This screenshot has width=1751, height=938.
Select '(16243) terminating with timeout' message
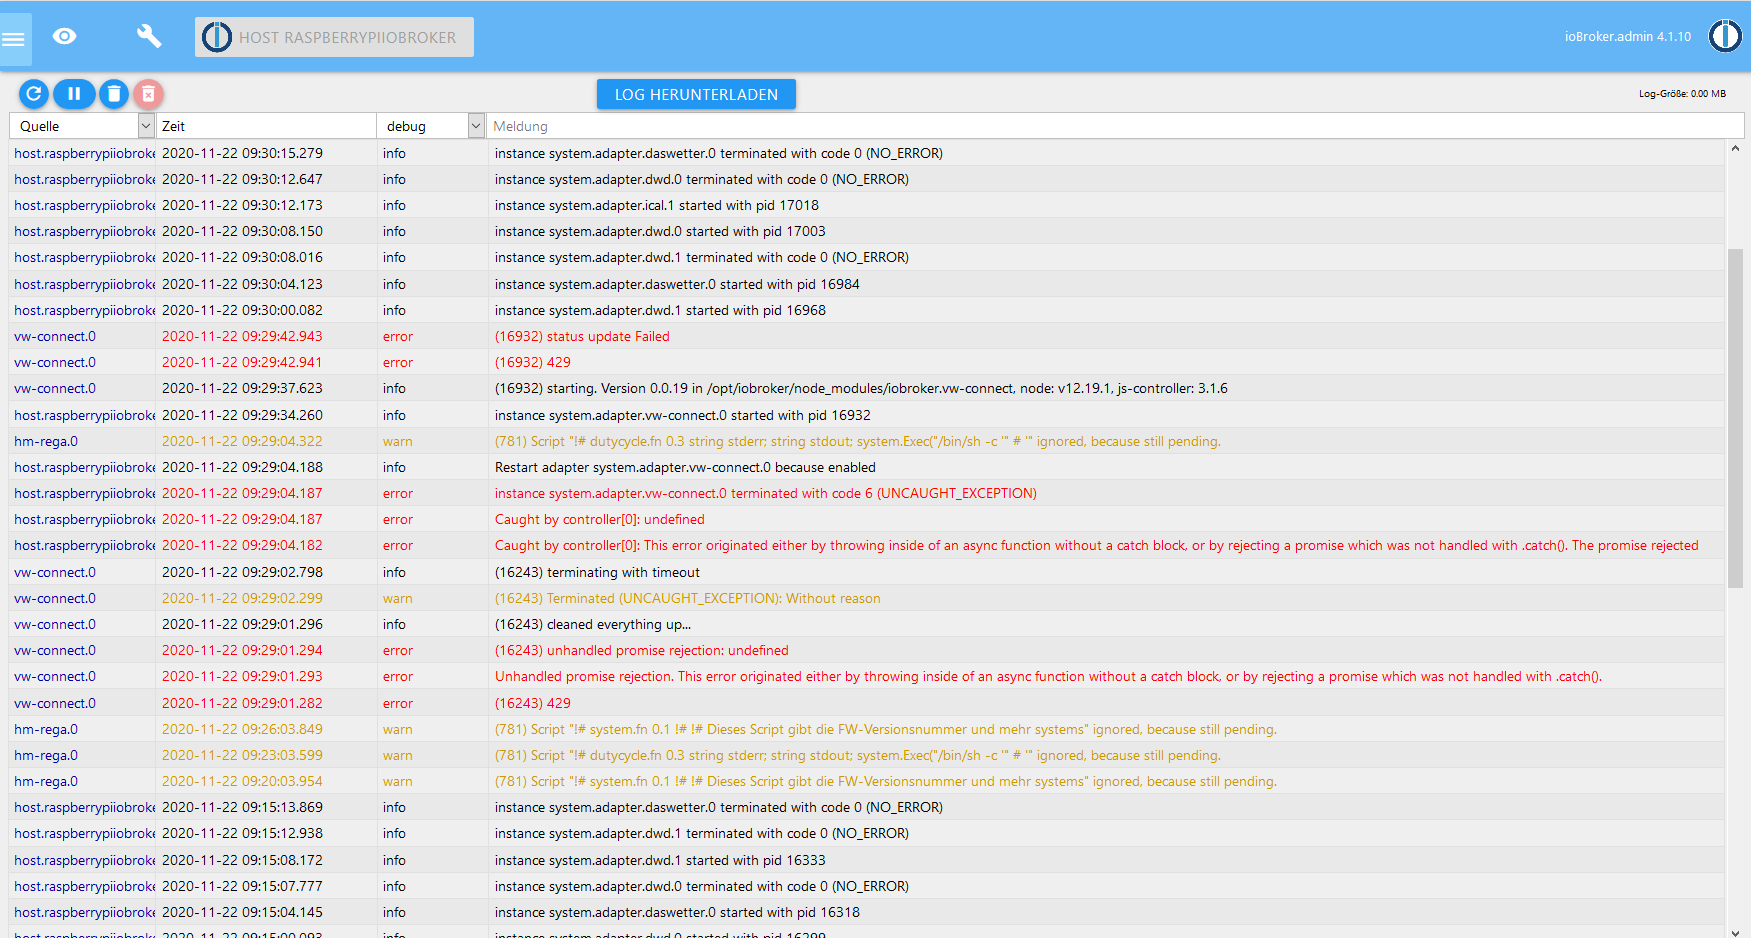[x=597, y=572]
